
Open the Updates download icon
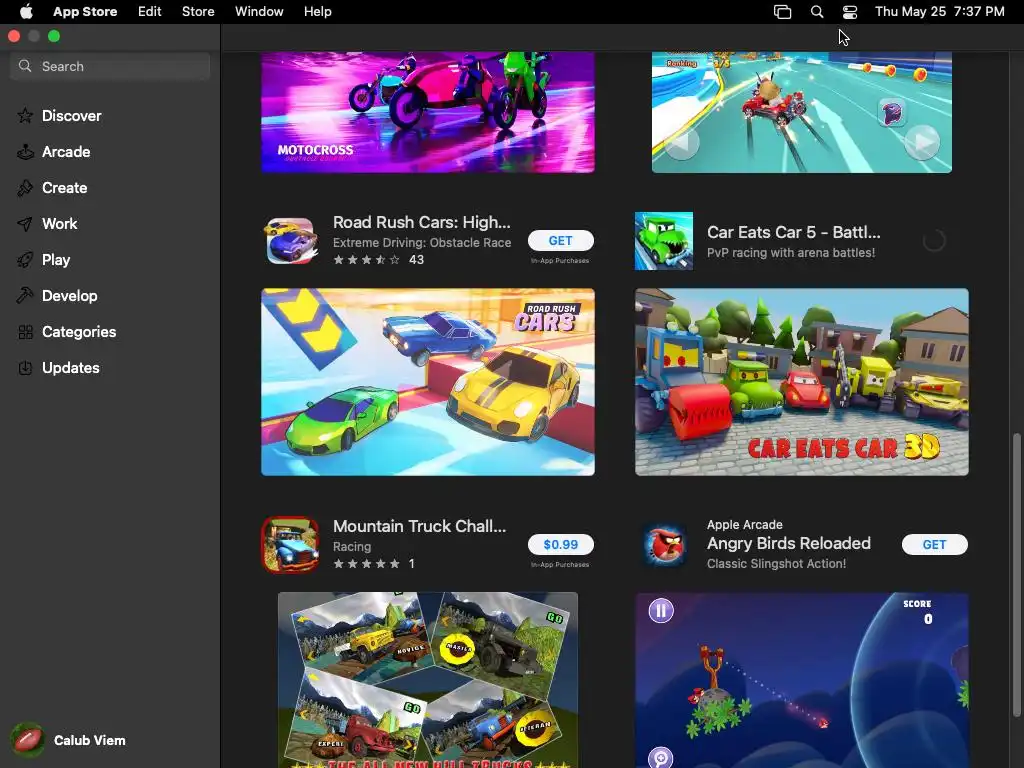(25, 368)
